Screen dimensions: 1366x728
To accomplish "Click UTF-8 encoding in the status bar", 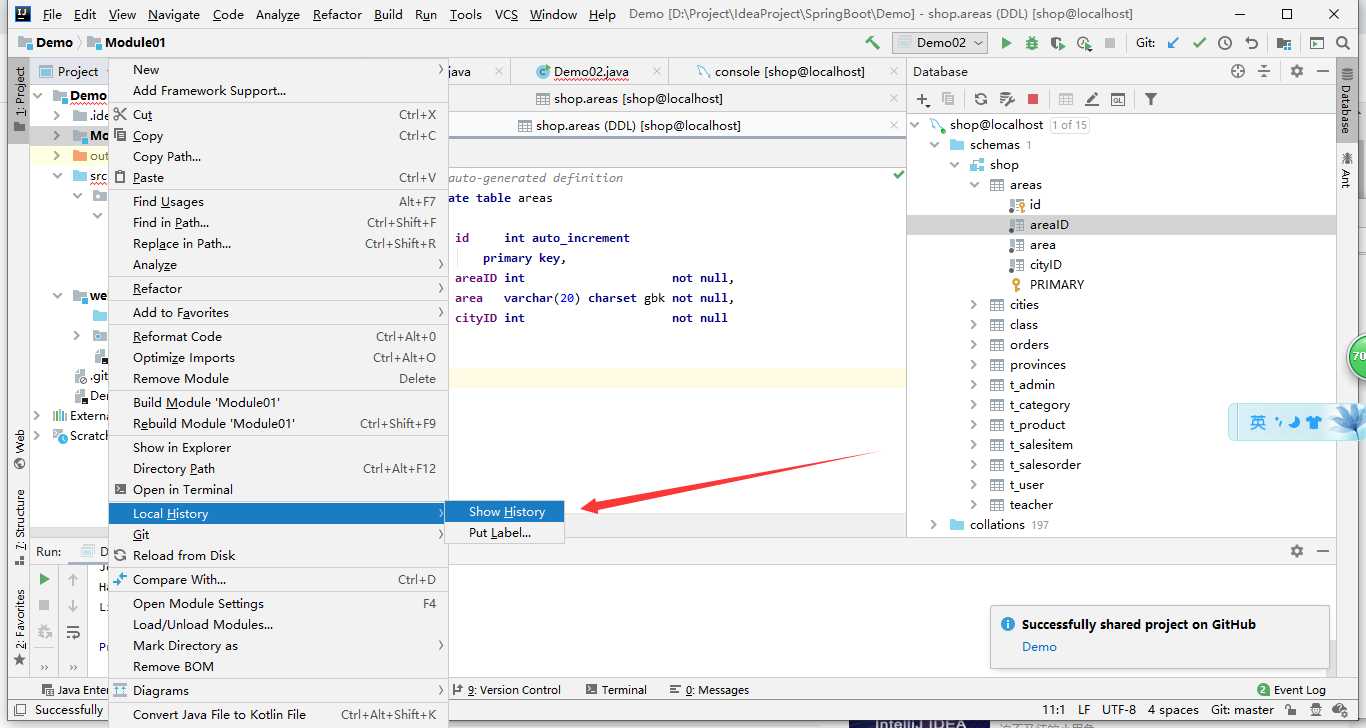I will click(x=1120, y=710).
